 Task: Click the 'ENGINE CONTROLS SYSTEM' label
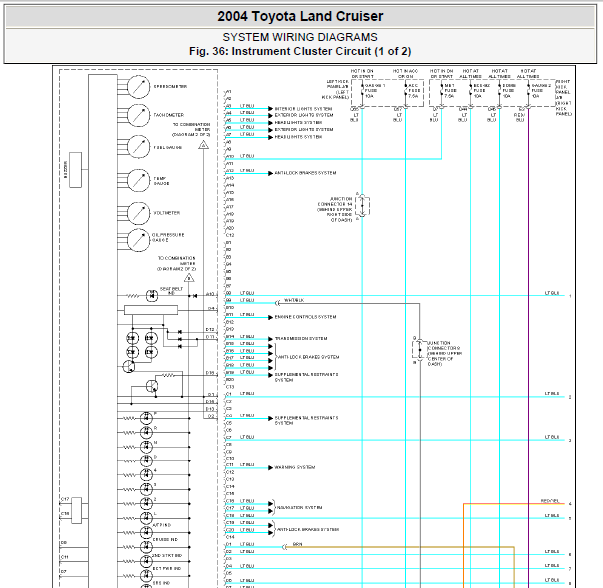click(305, 317)
